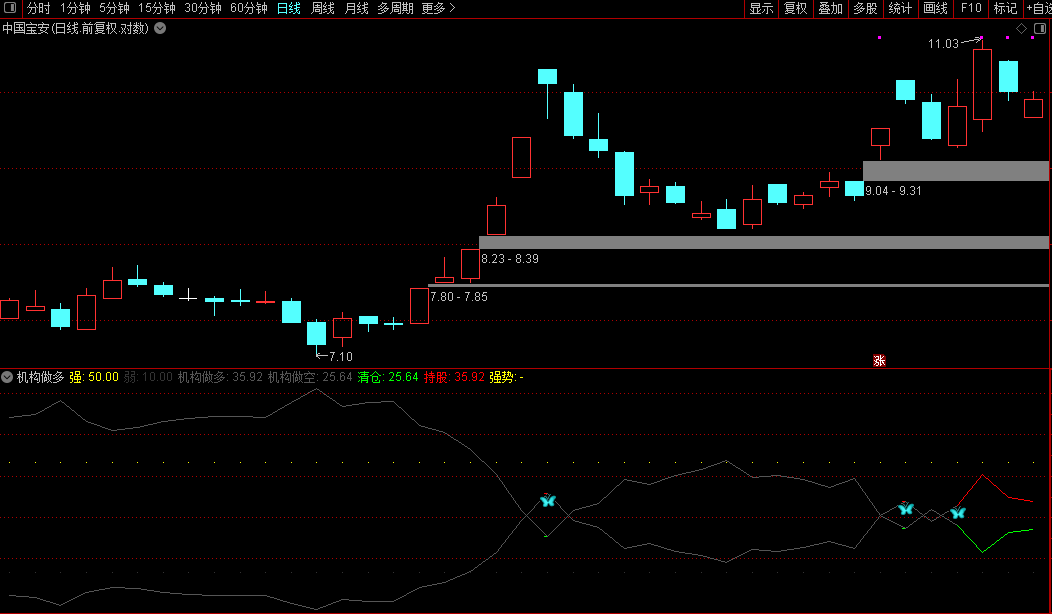Select the 60分钟 period tab
1052x614 pixels.
coord(248,8)
